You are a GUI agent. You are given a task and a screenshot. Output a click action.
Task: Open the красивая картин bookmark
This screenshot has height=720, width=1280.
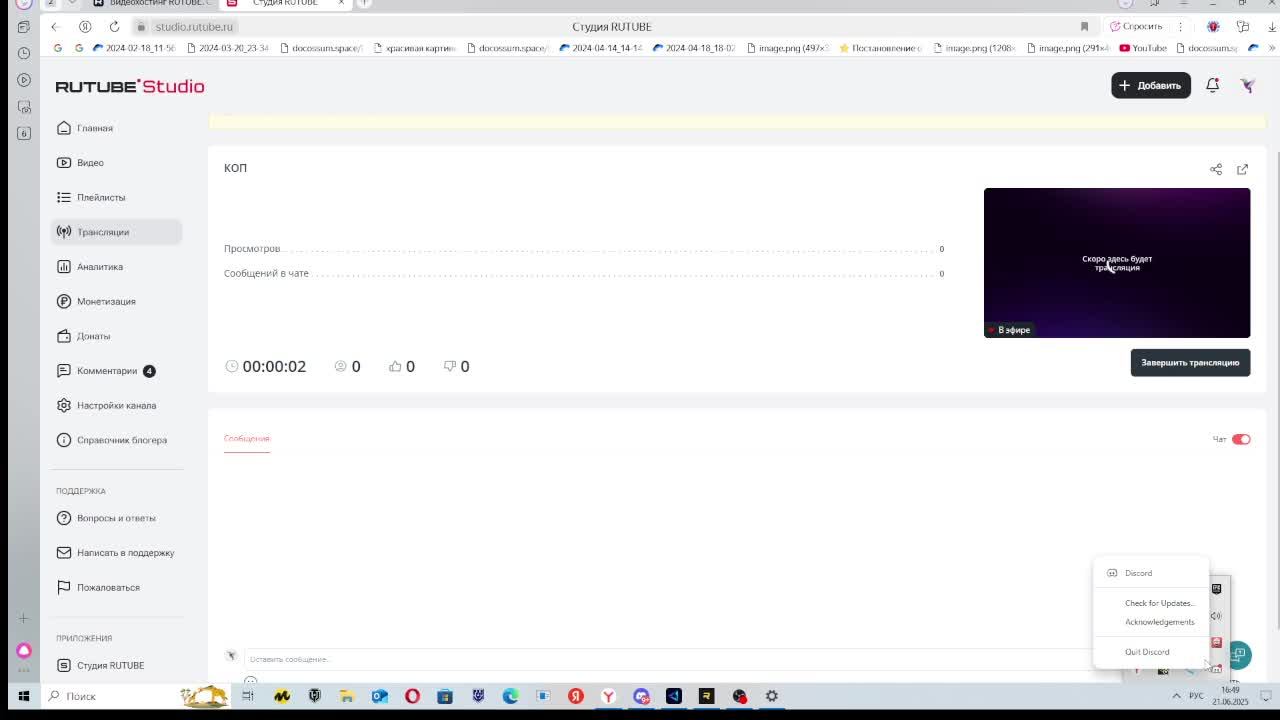point(414,48)
